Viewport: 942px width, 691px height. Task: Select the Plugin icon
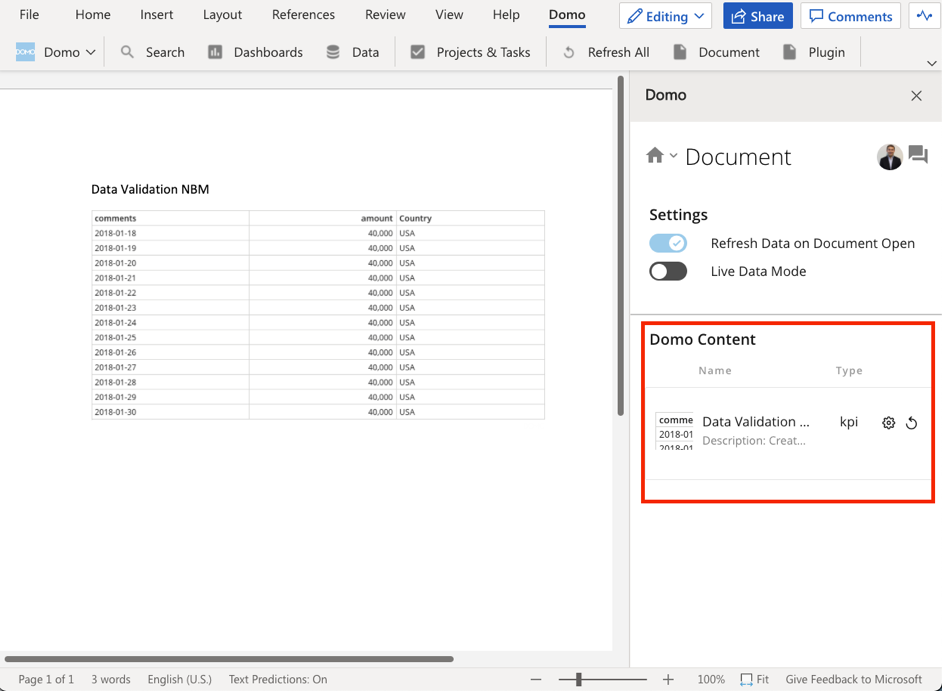point(815,52)
